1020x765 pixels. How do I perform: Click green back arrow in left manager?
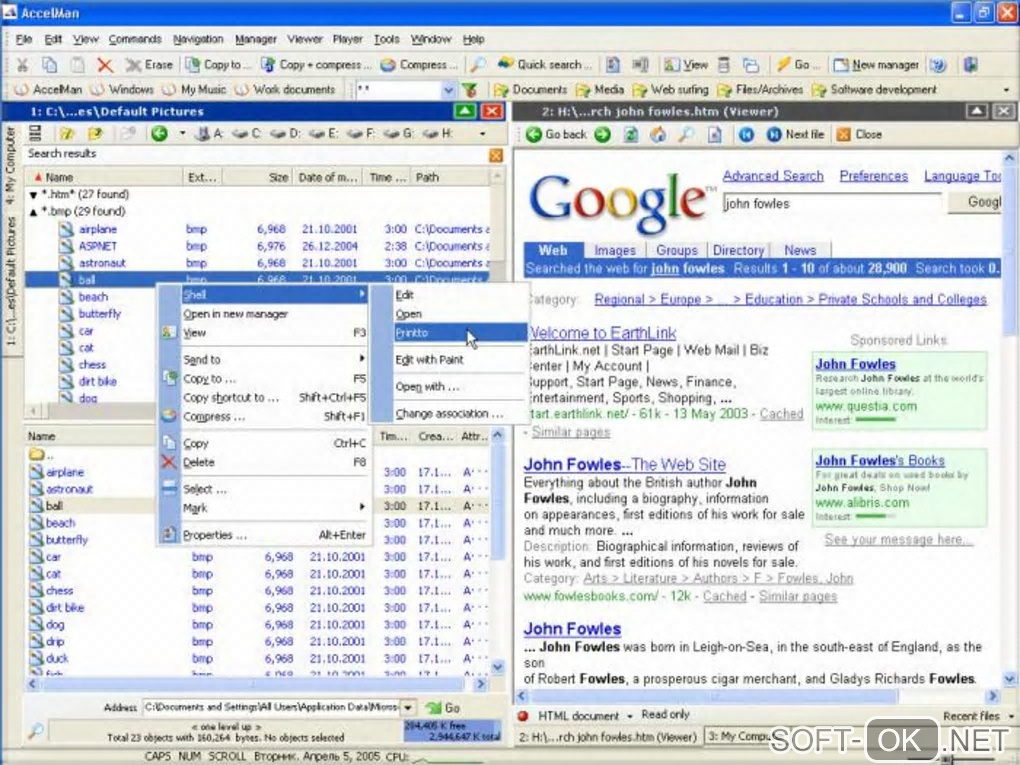coord(159,134)
